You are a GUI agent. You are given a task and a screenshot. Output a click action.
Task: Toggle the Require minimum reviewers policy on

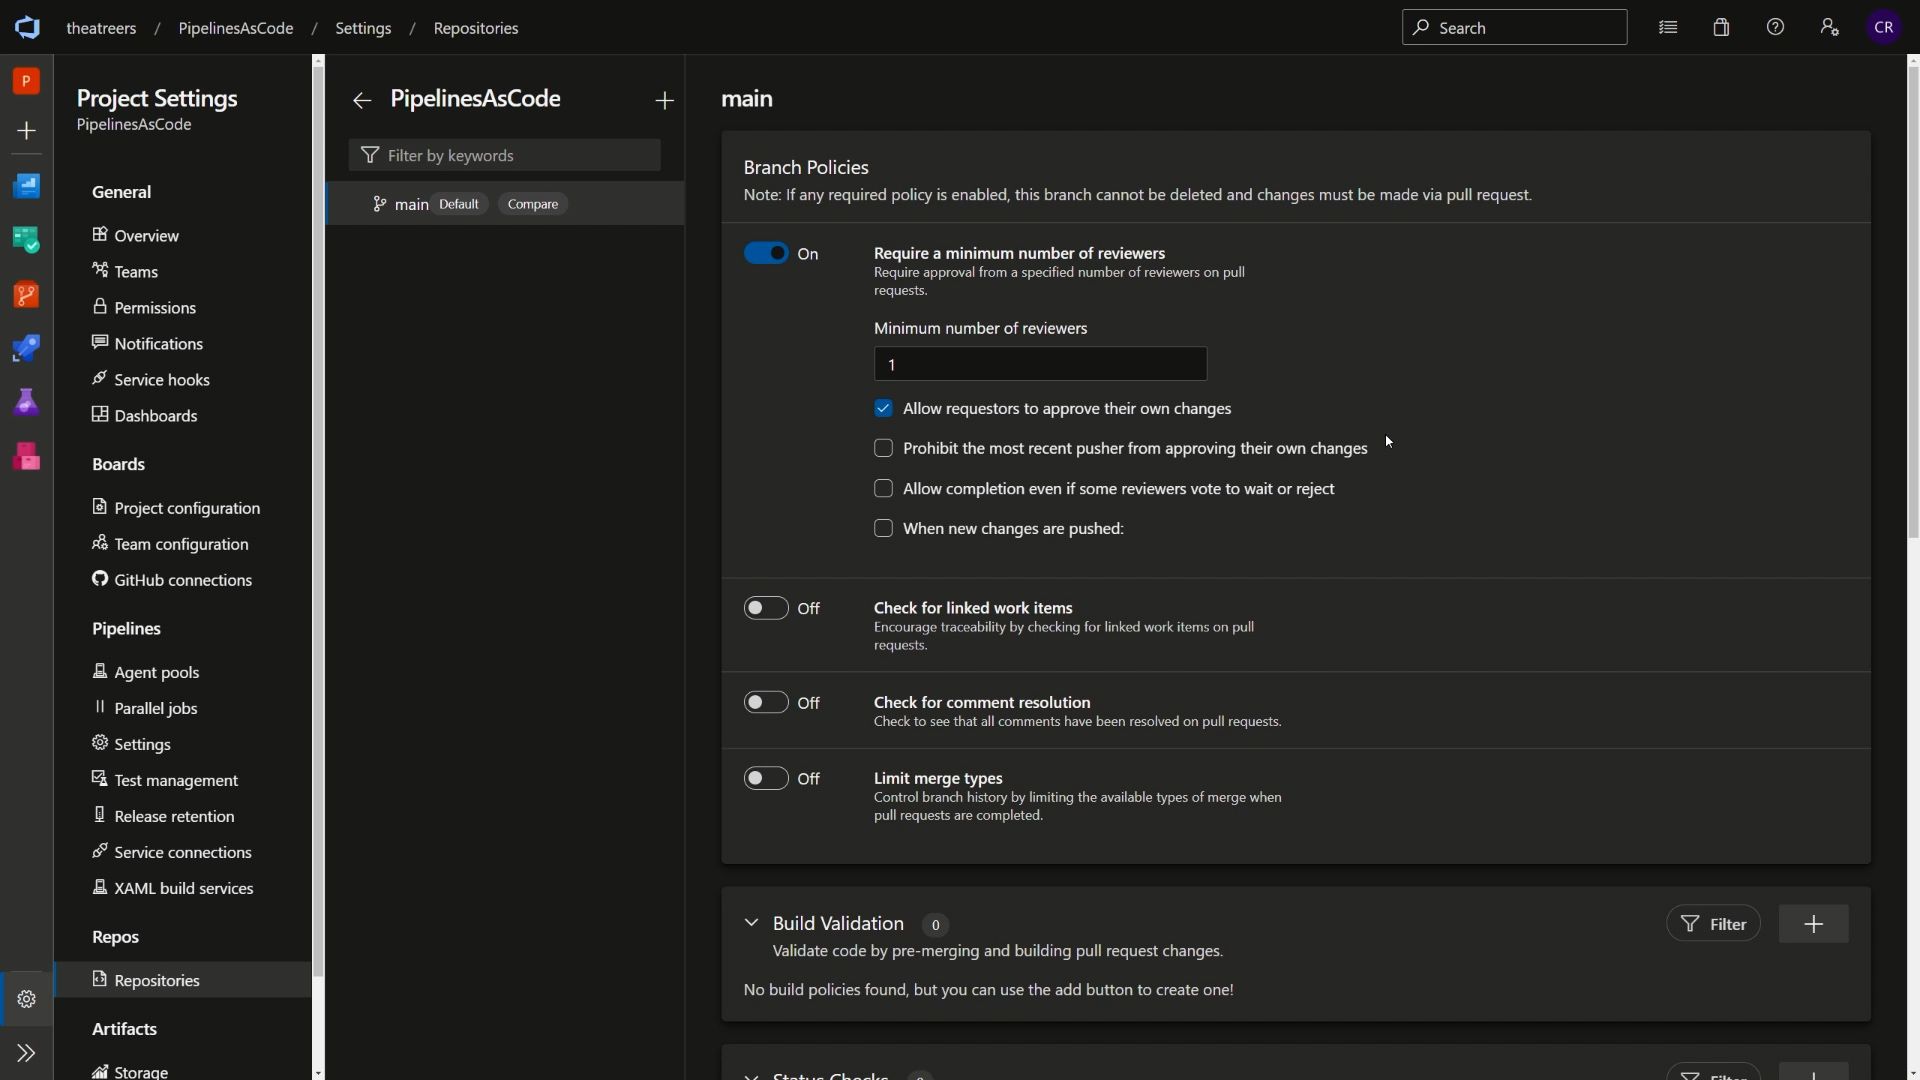coord(766,253)
